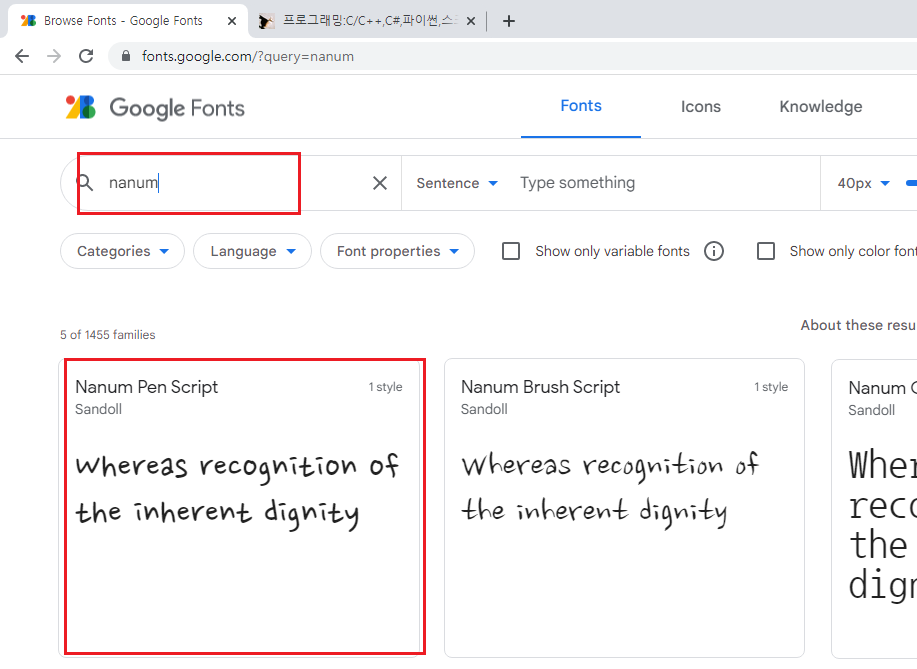Click Sandoll under Nanum Pen Script
This screenshot has height=669, width=917.
pyautogui.click(x=98, y=409)
